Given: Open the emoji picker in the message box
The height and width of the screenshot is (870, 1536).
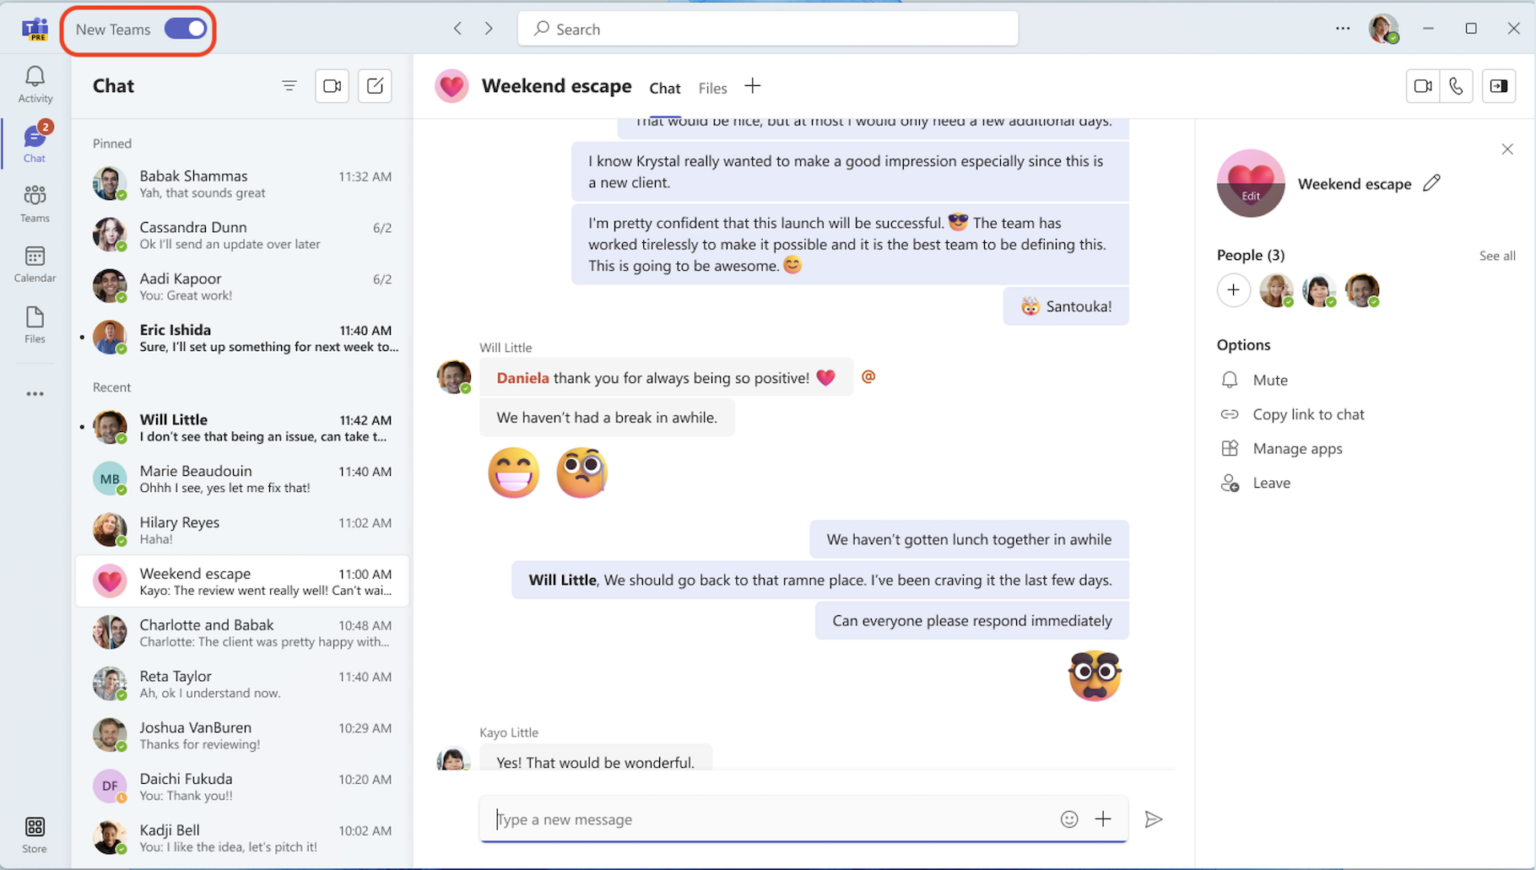Looking at the screenshot, I should 1069,819.
